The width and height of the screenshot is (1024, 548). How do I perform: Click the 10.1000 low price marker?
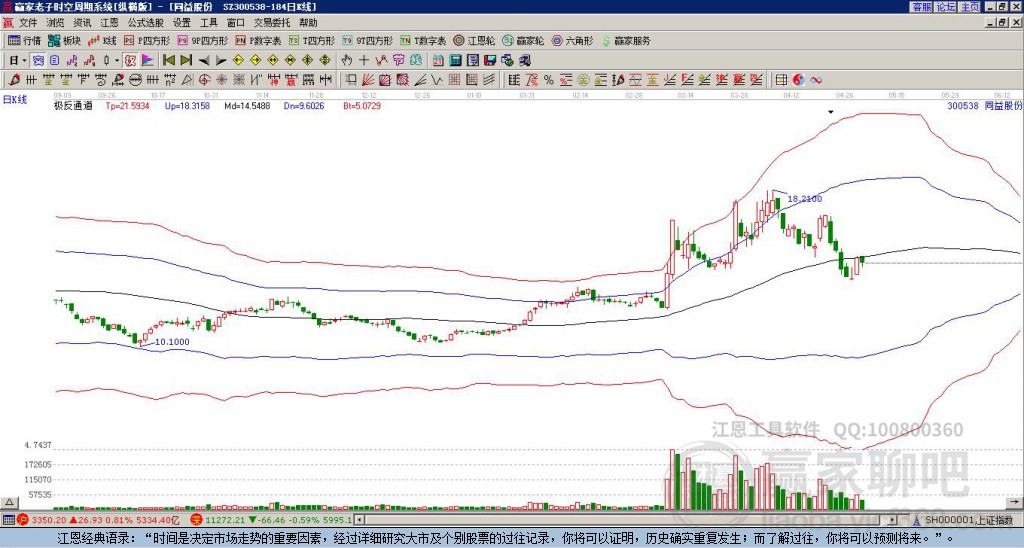pos(172,342)
